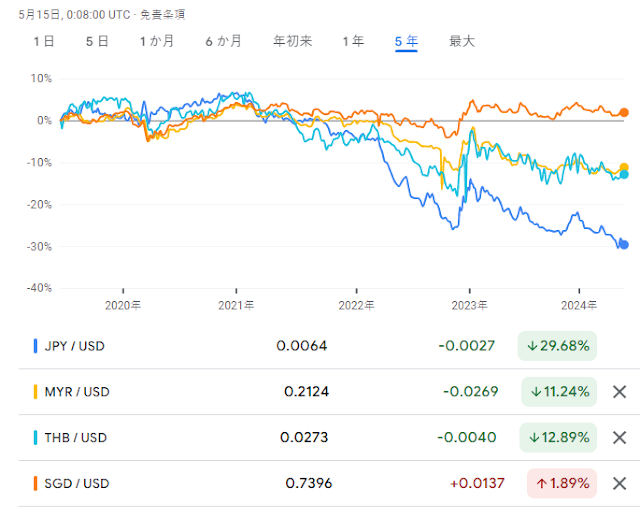640x518 pixels.
Task: Click the JPY rate value 0.0064
Action: [302, 346]
